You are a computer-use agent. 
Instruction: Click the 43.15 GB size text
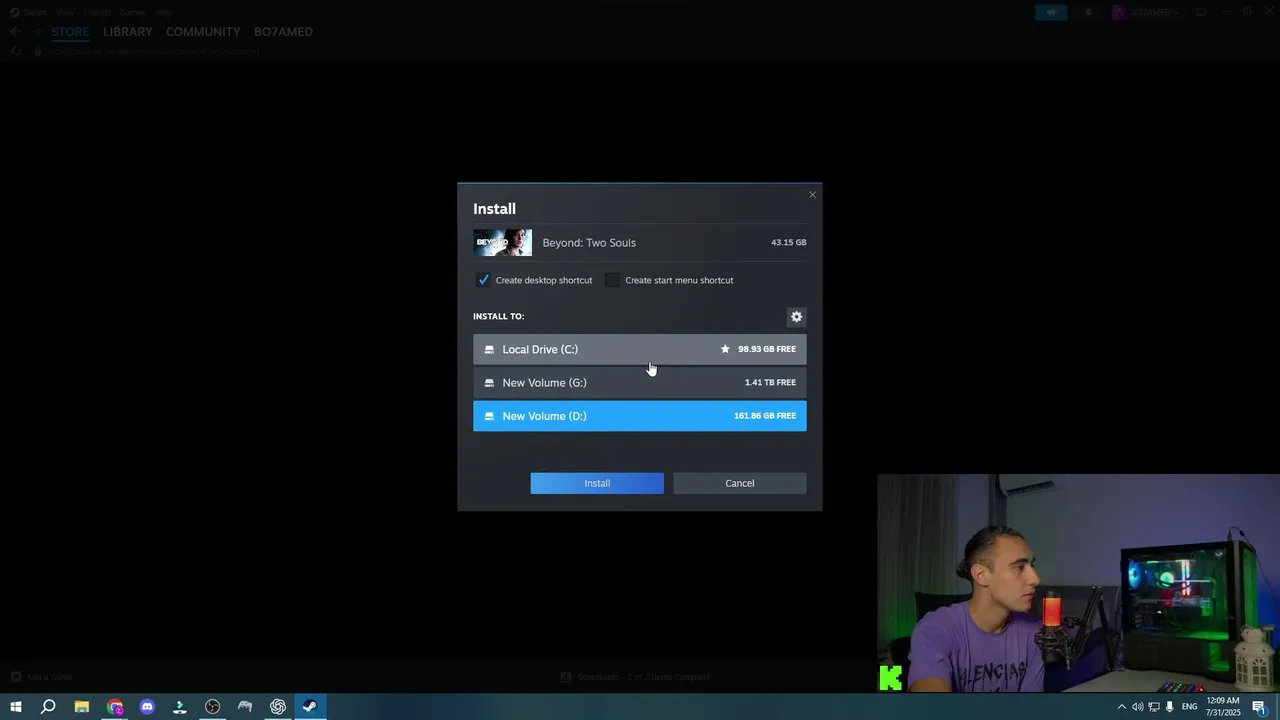[x=788, y=243]
